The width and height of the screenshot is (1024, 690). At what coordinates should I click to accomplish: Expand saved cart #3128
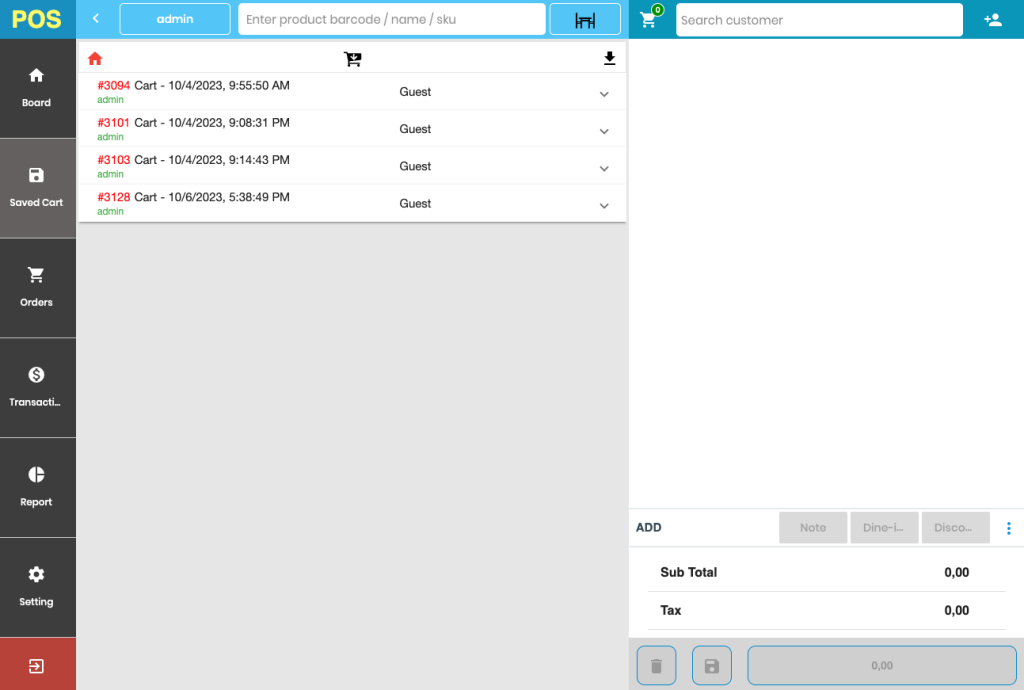pos(604,206)
